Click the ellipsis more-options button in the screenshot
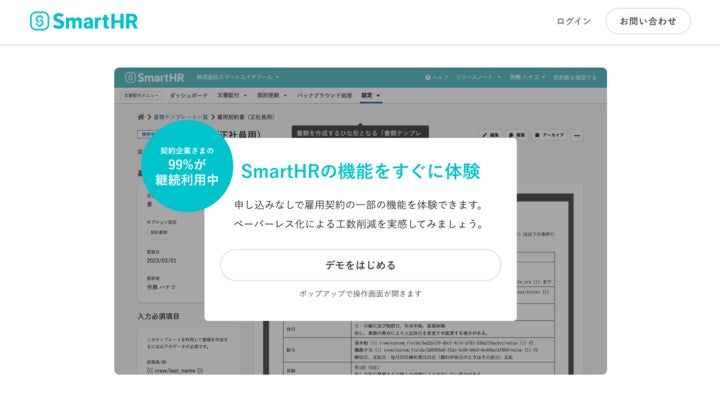Image resolution: width=720 pixels, height=407 pixels. [x=577, y=135]
